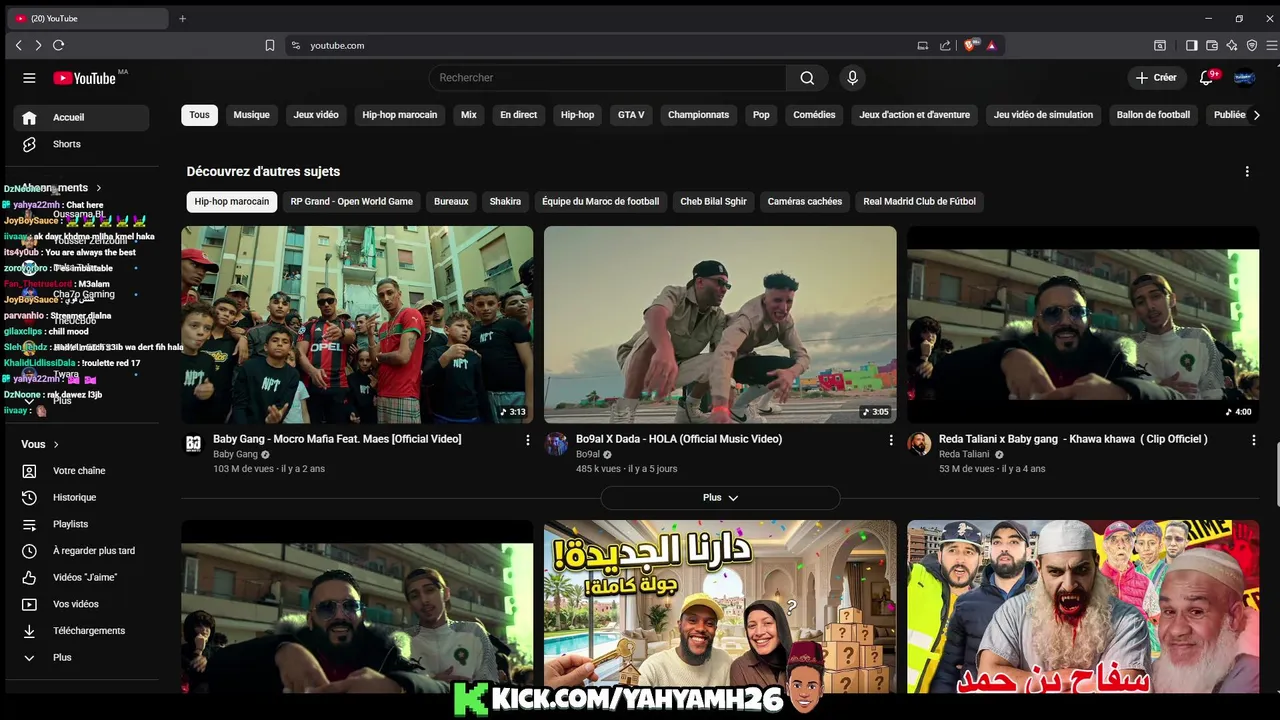Play the Mocro Mafia video thumbnail
Image resolution: width=1280 pixels, height=720 pixels.
[357, 325]
